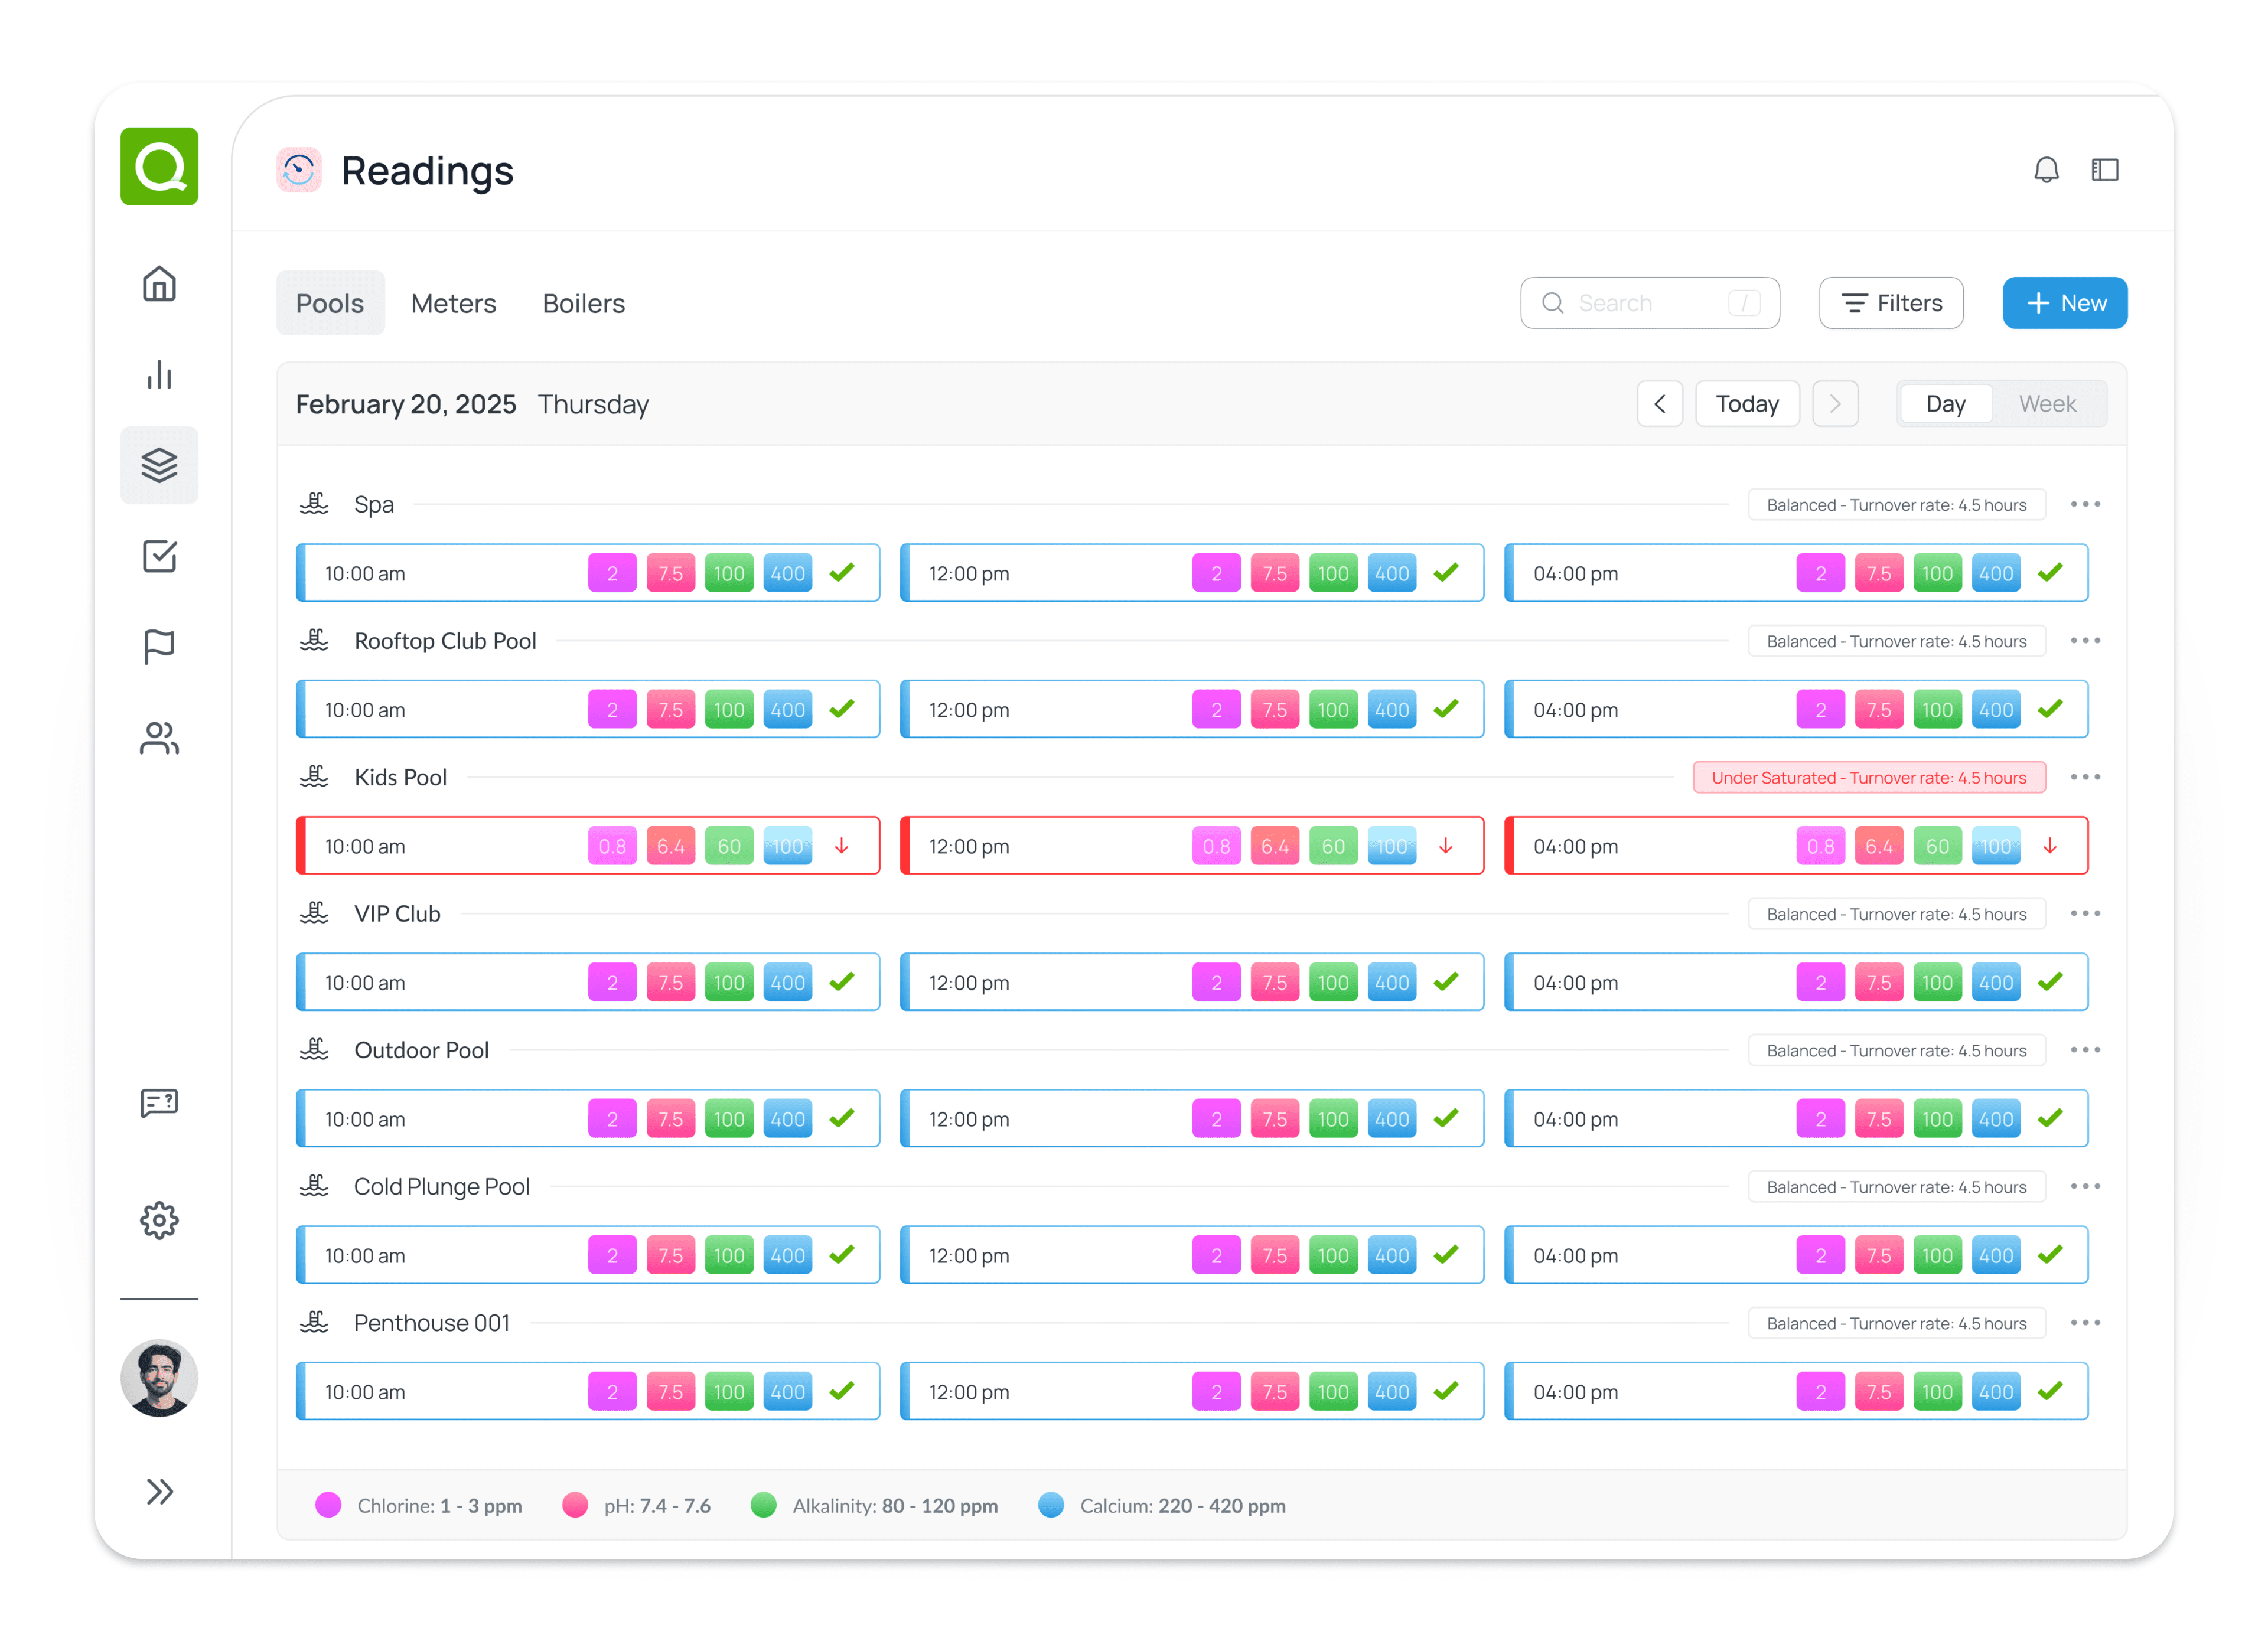Screen dimensions: 2268x1651
Task: Click the Chlorine magenta legend swatch
Action: (328, 1505)
